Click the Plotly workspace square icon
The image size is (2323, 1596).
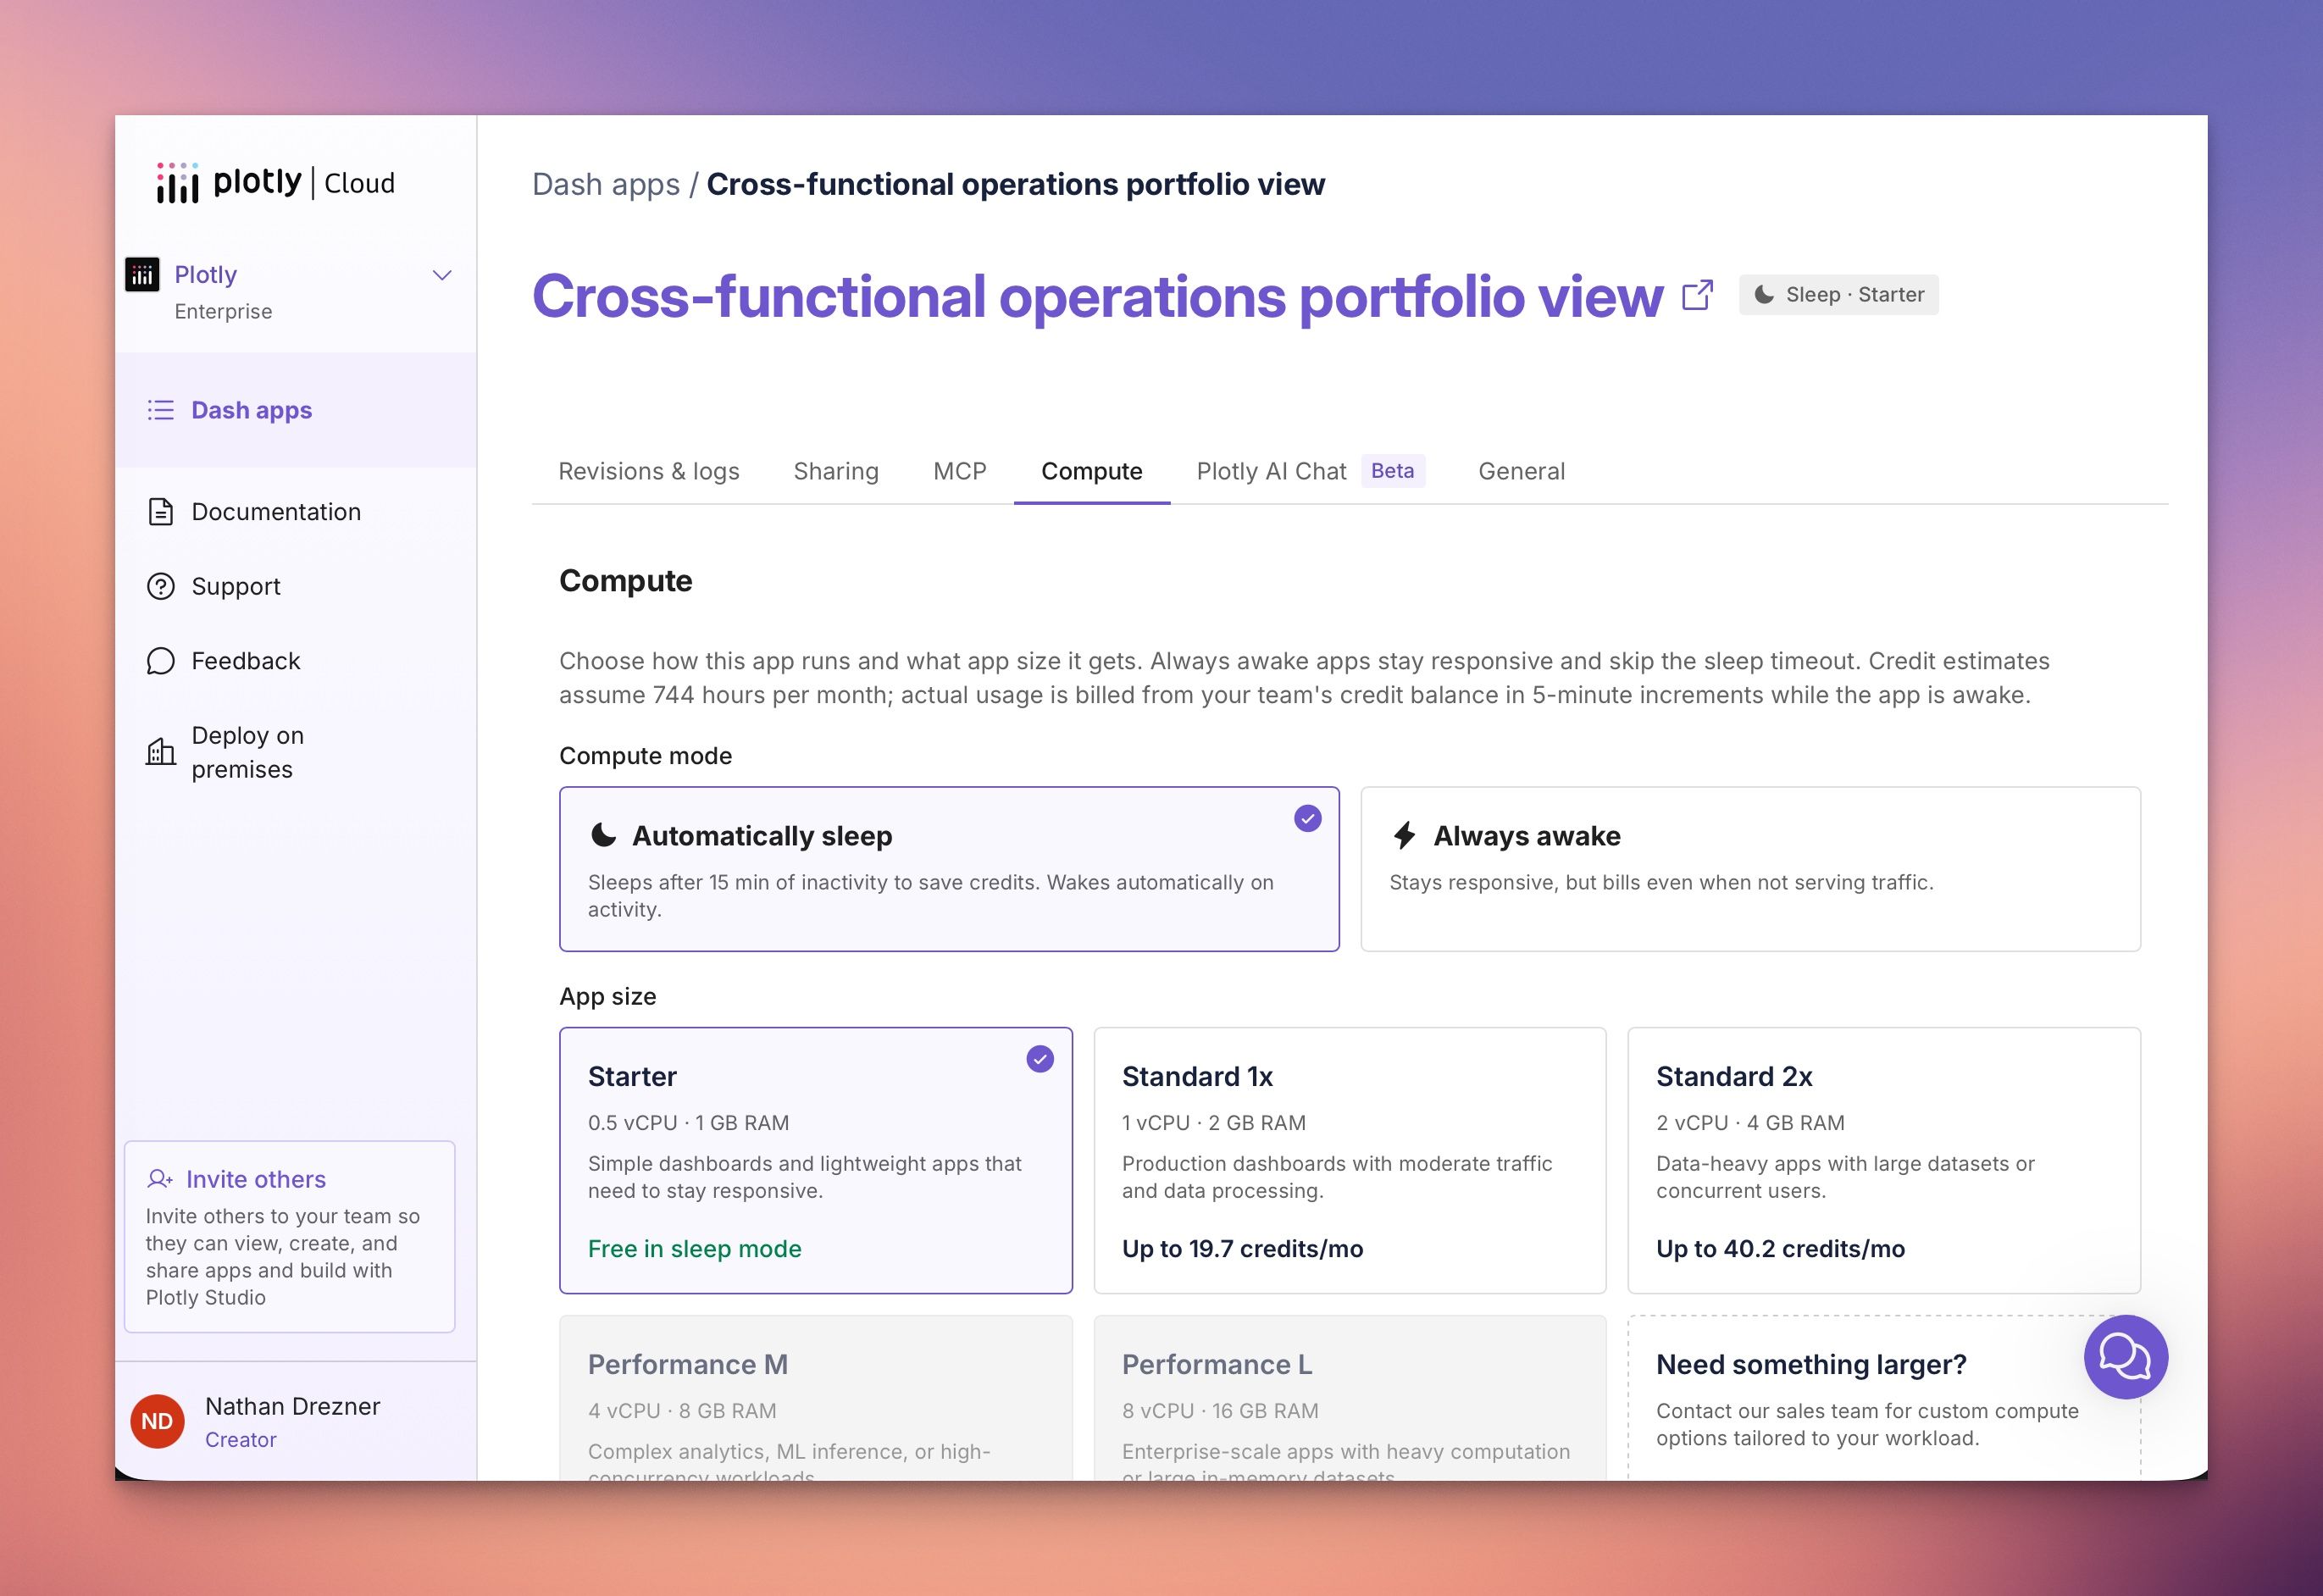click(x=142, y=274)
